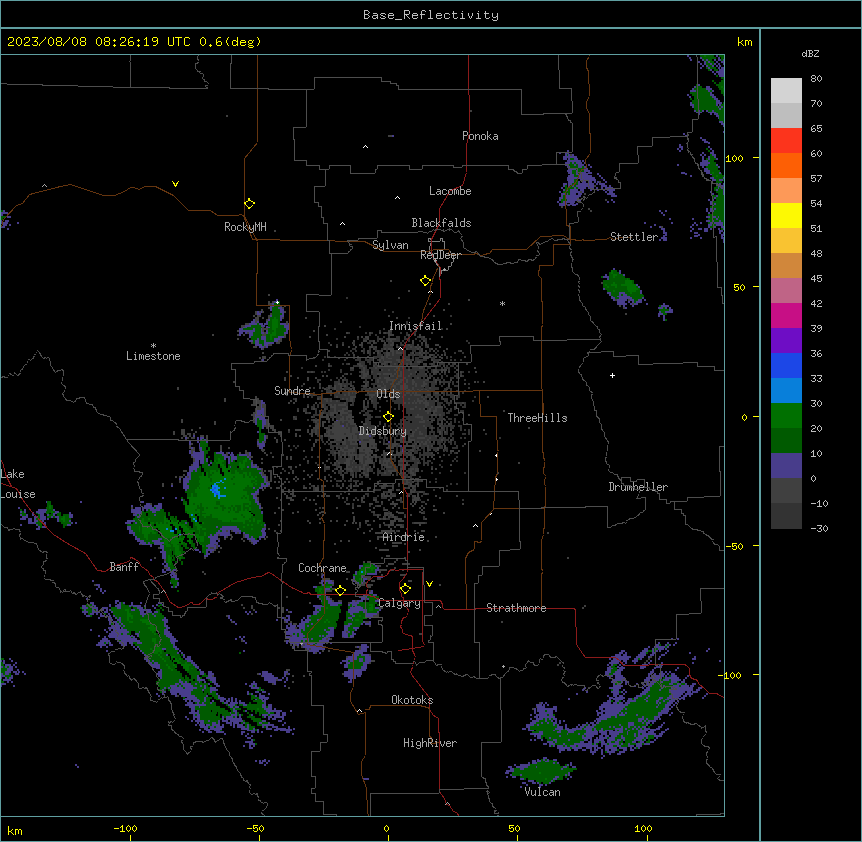
Task: Click the white 80 dBZ legend swatch
Action: tap(786, 90)
